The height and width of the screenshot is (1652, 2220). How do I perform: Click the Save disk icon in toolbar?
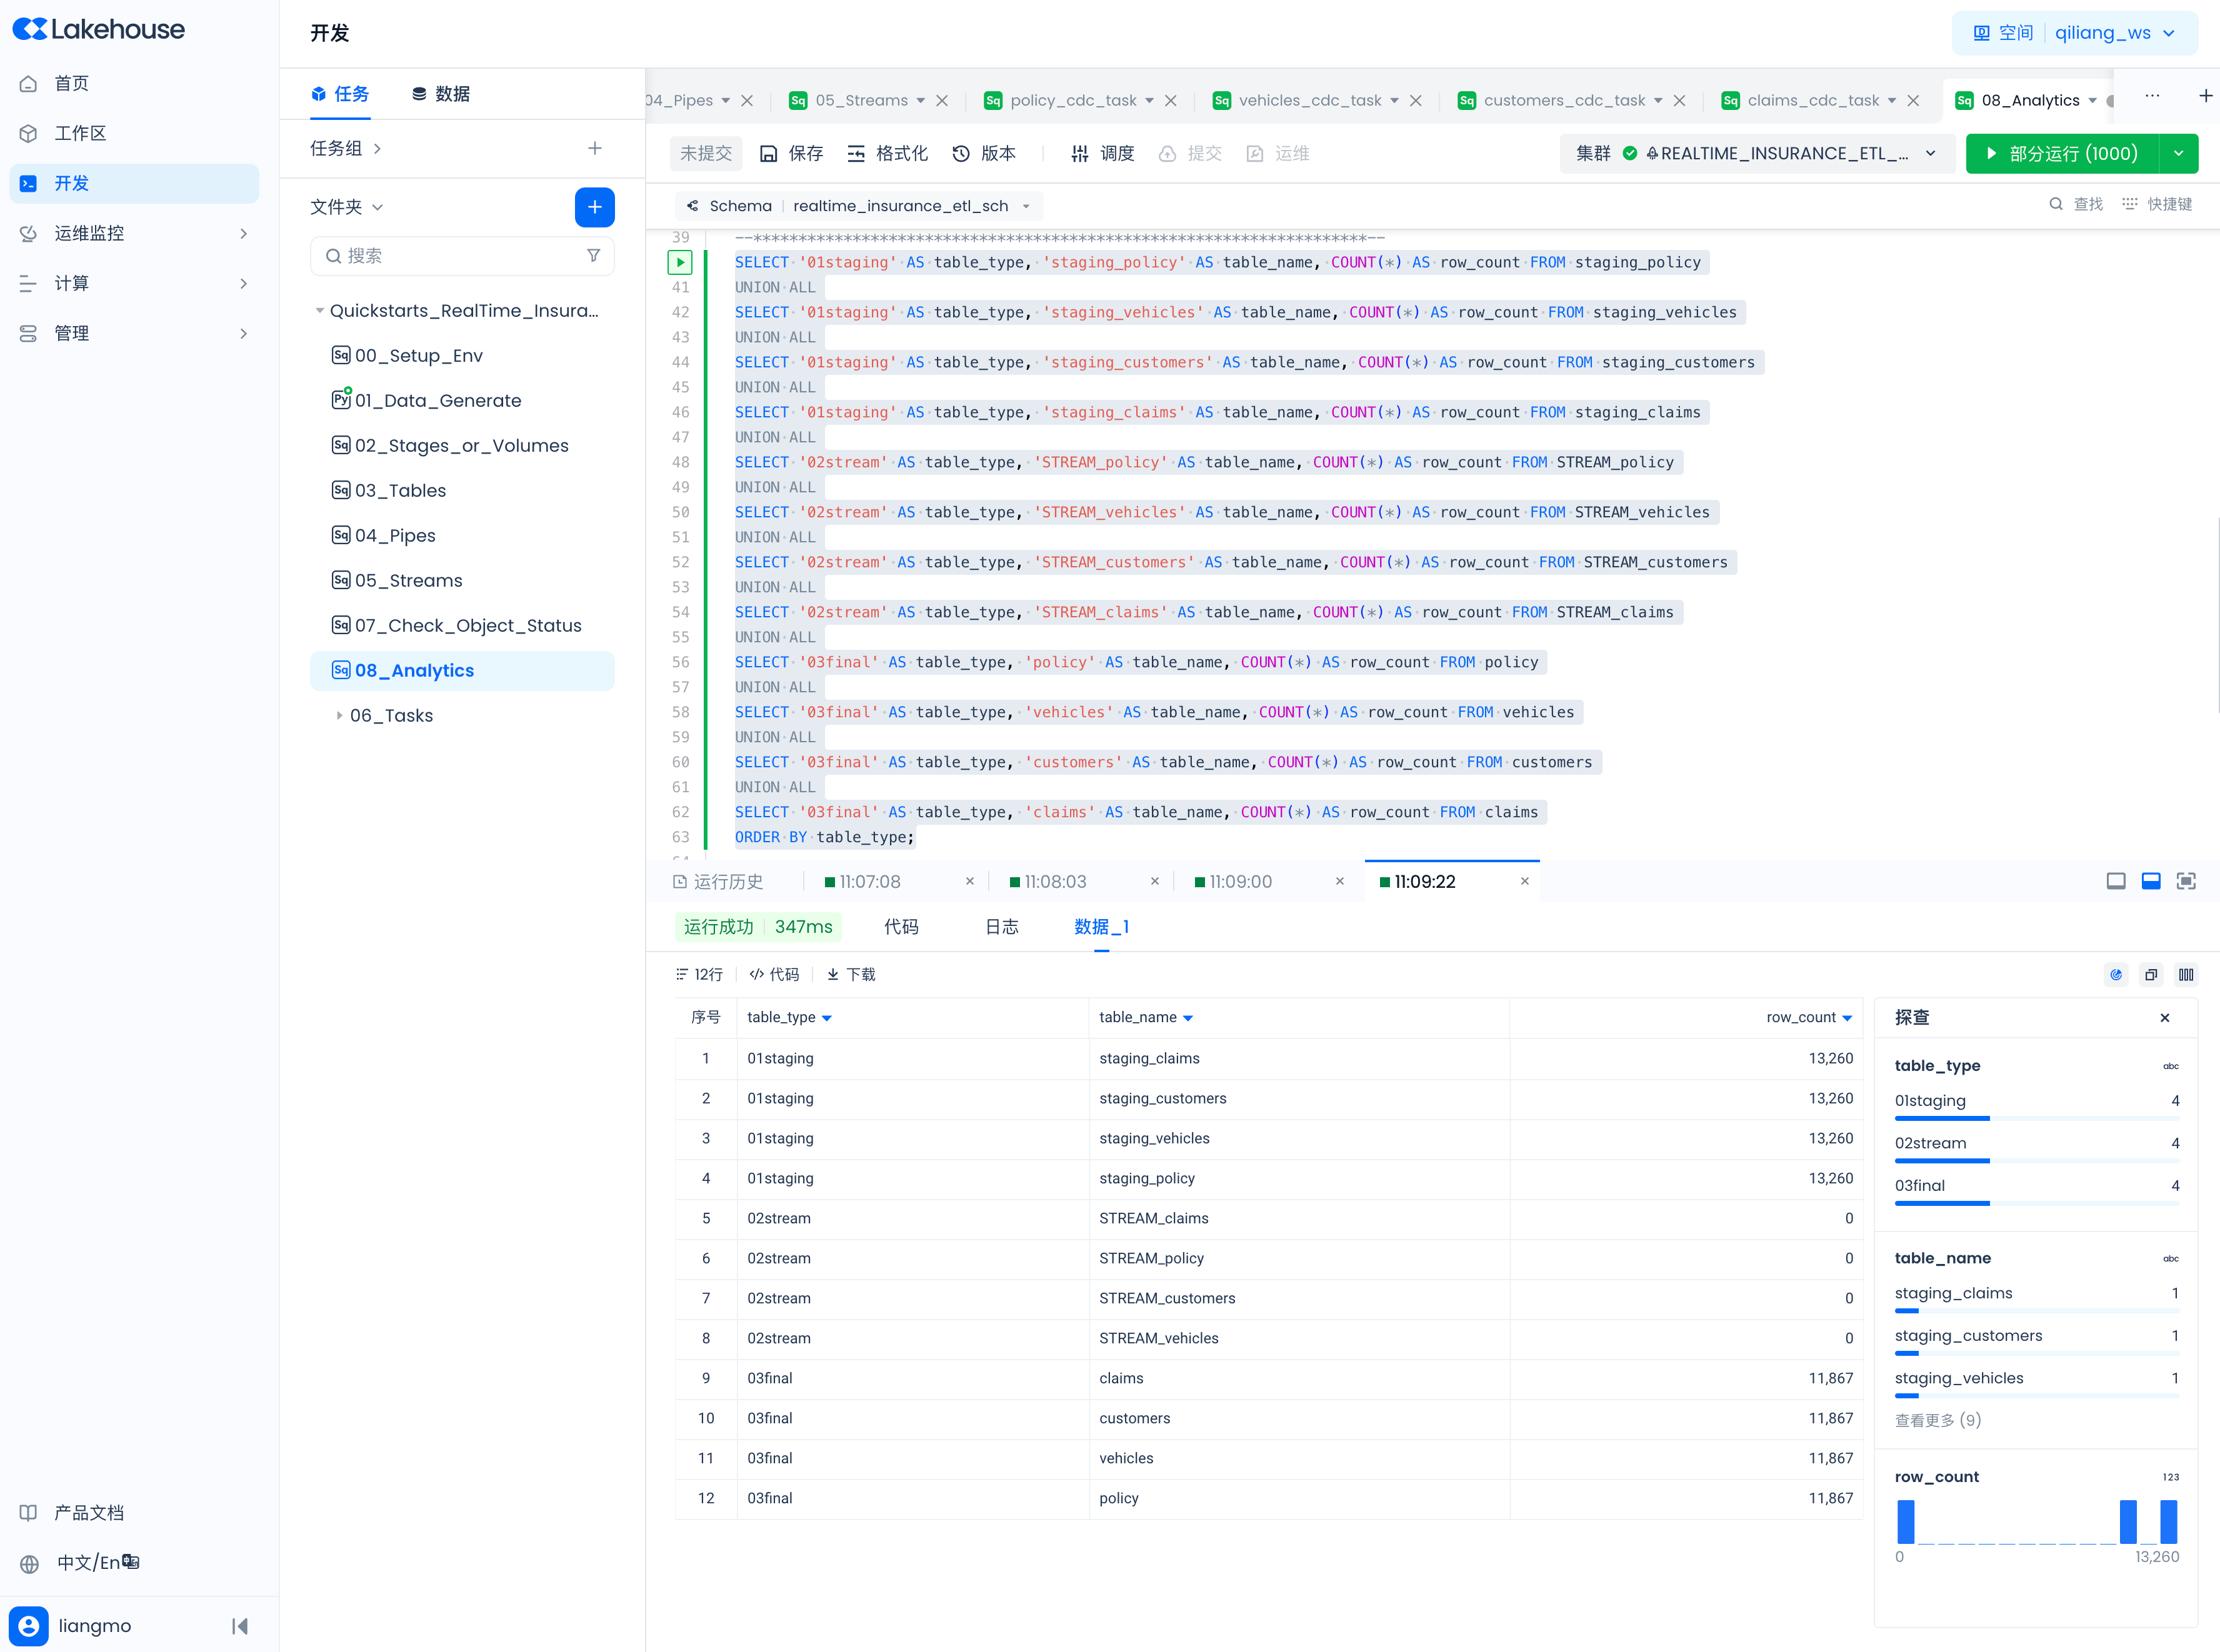tap(768, 153)
